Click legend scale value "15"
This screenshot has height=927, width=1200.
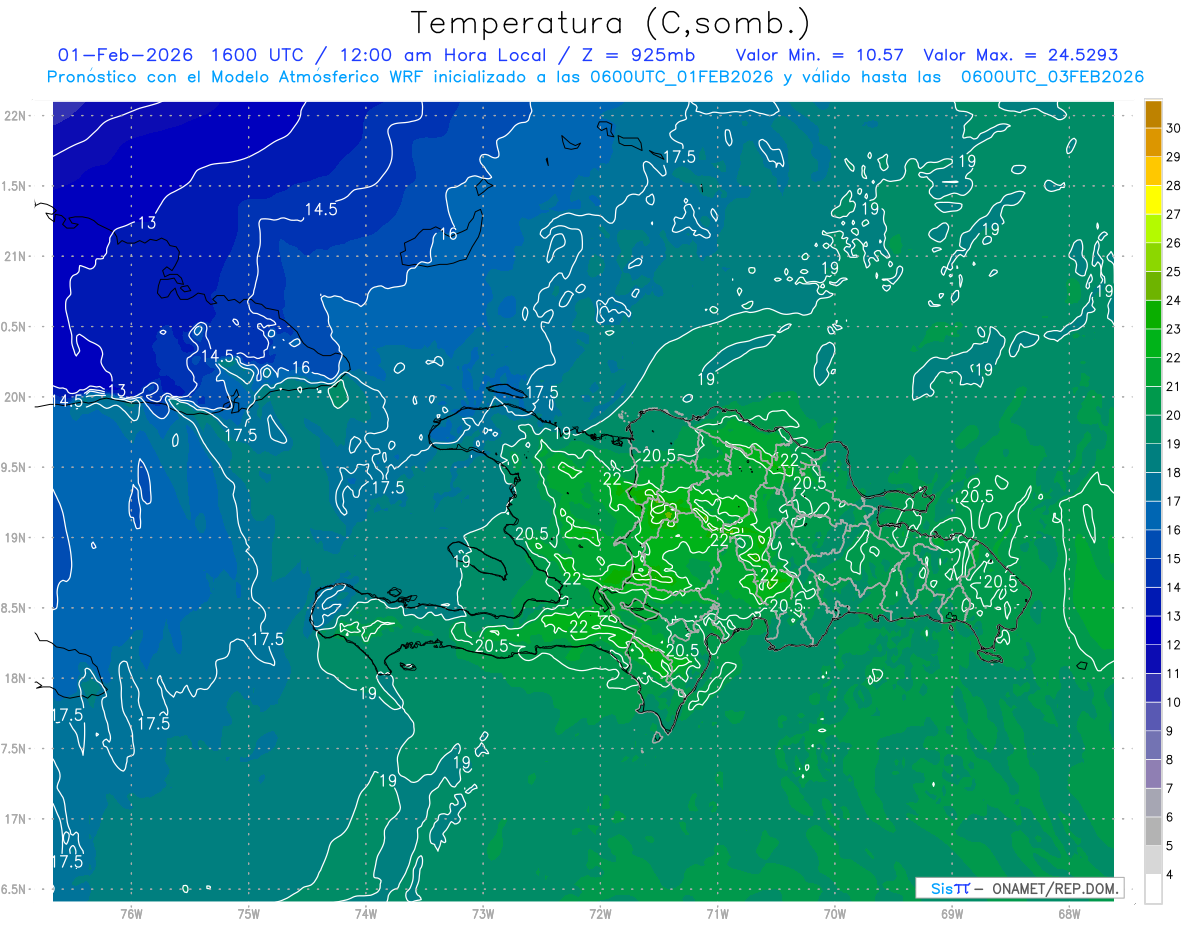[1174, 559]
